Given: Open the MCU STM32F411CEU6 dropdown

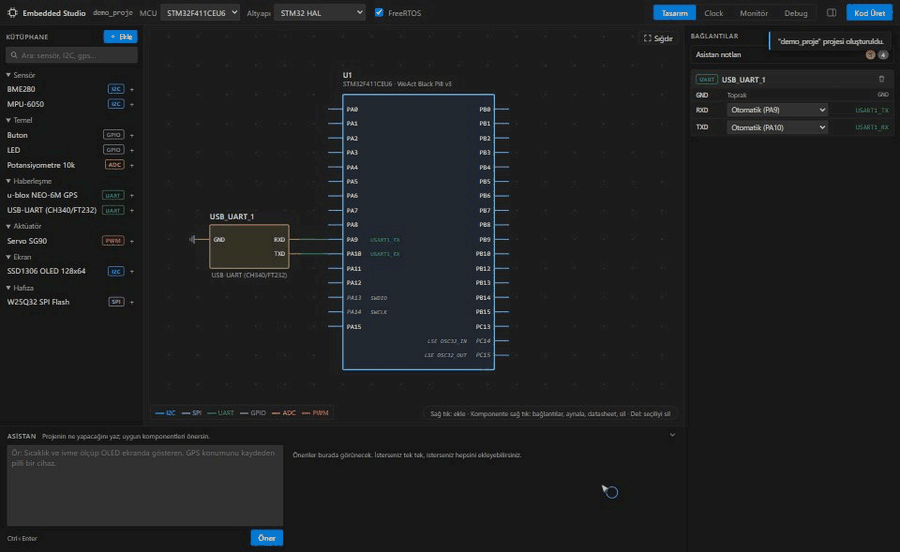Looking at the screenshot, I should click(200, 12).
